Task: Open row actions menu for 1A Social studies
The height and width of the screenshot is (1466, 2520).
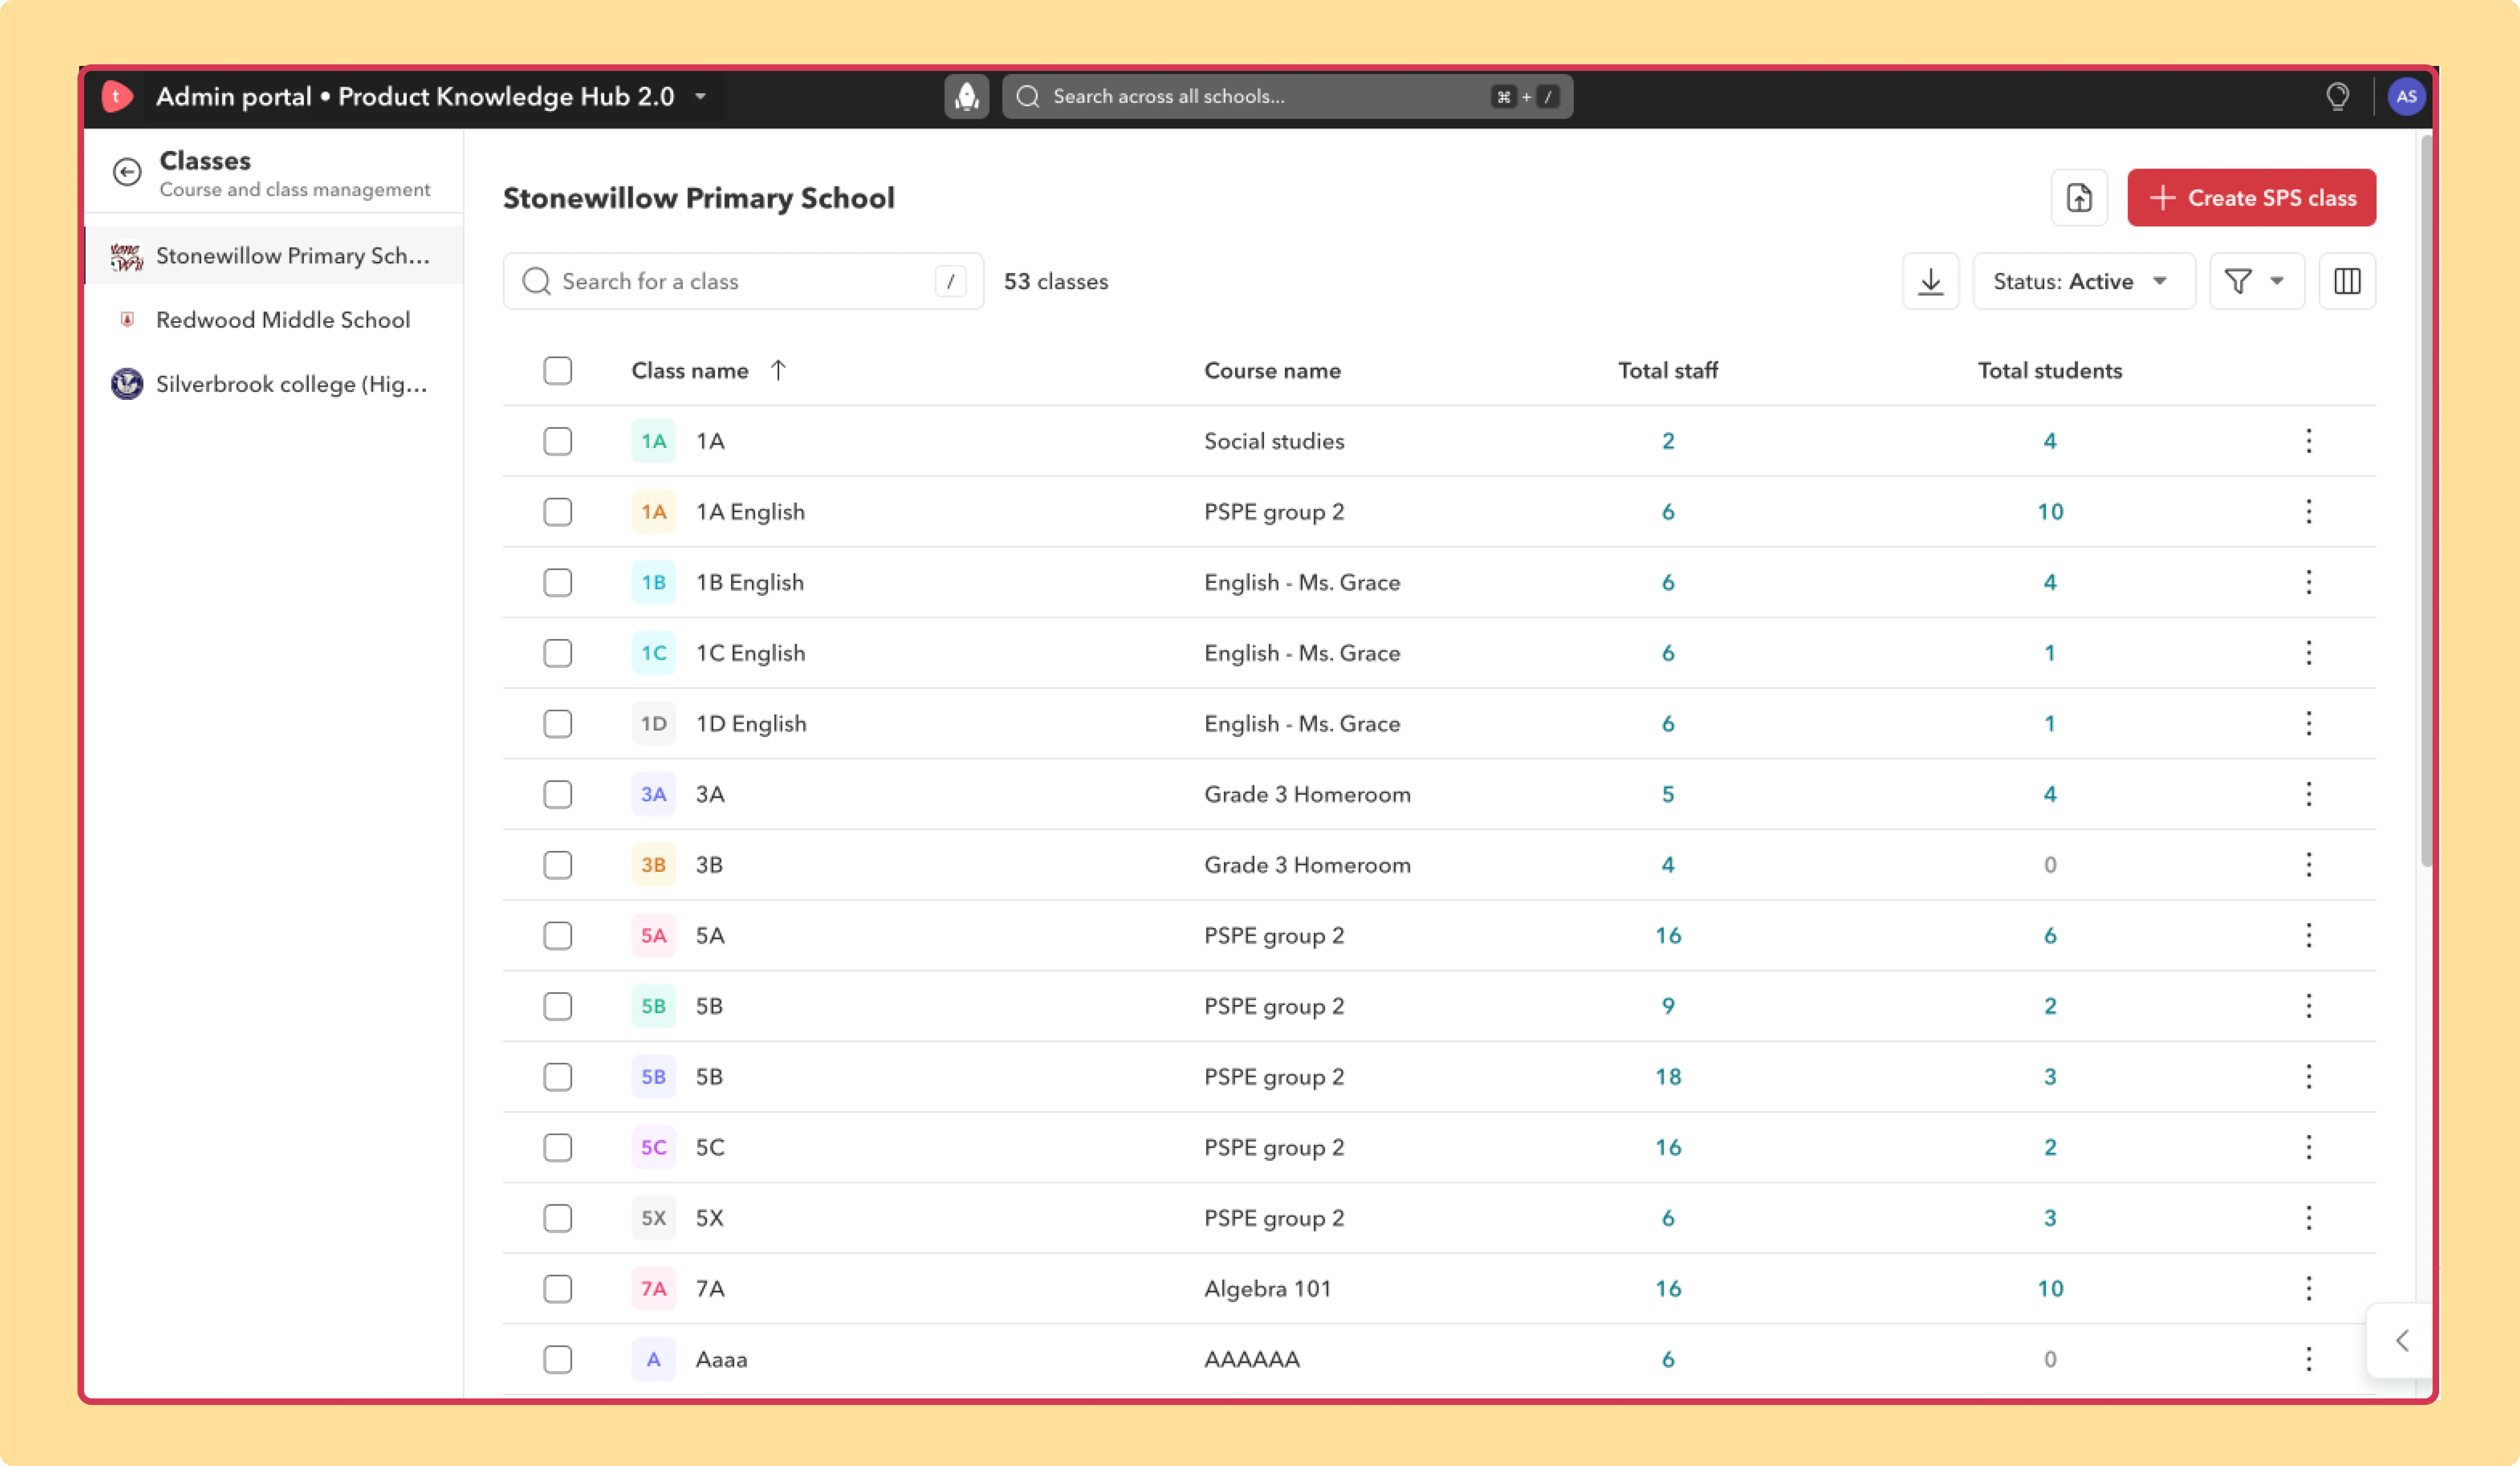Action: [2309, 441]
